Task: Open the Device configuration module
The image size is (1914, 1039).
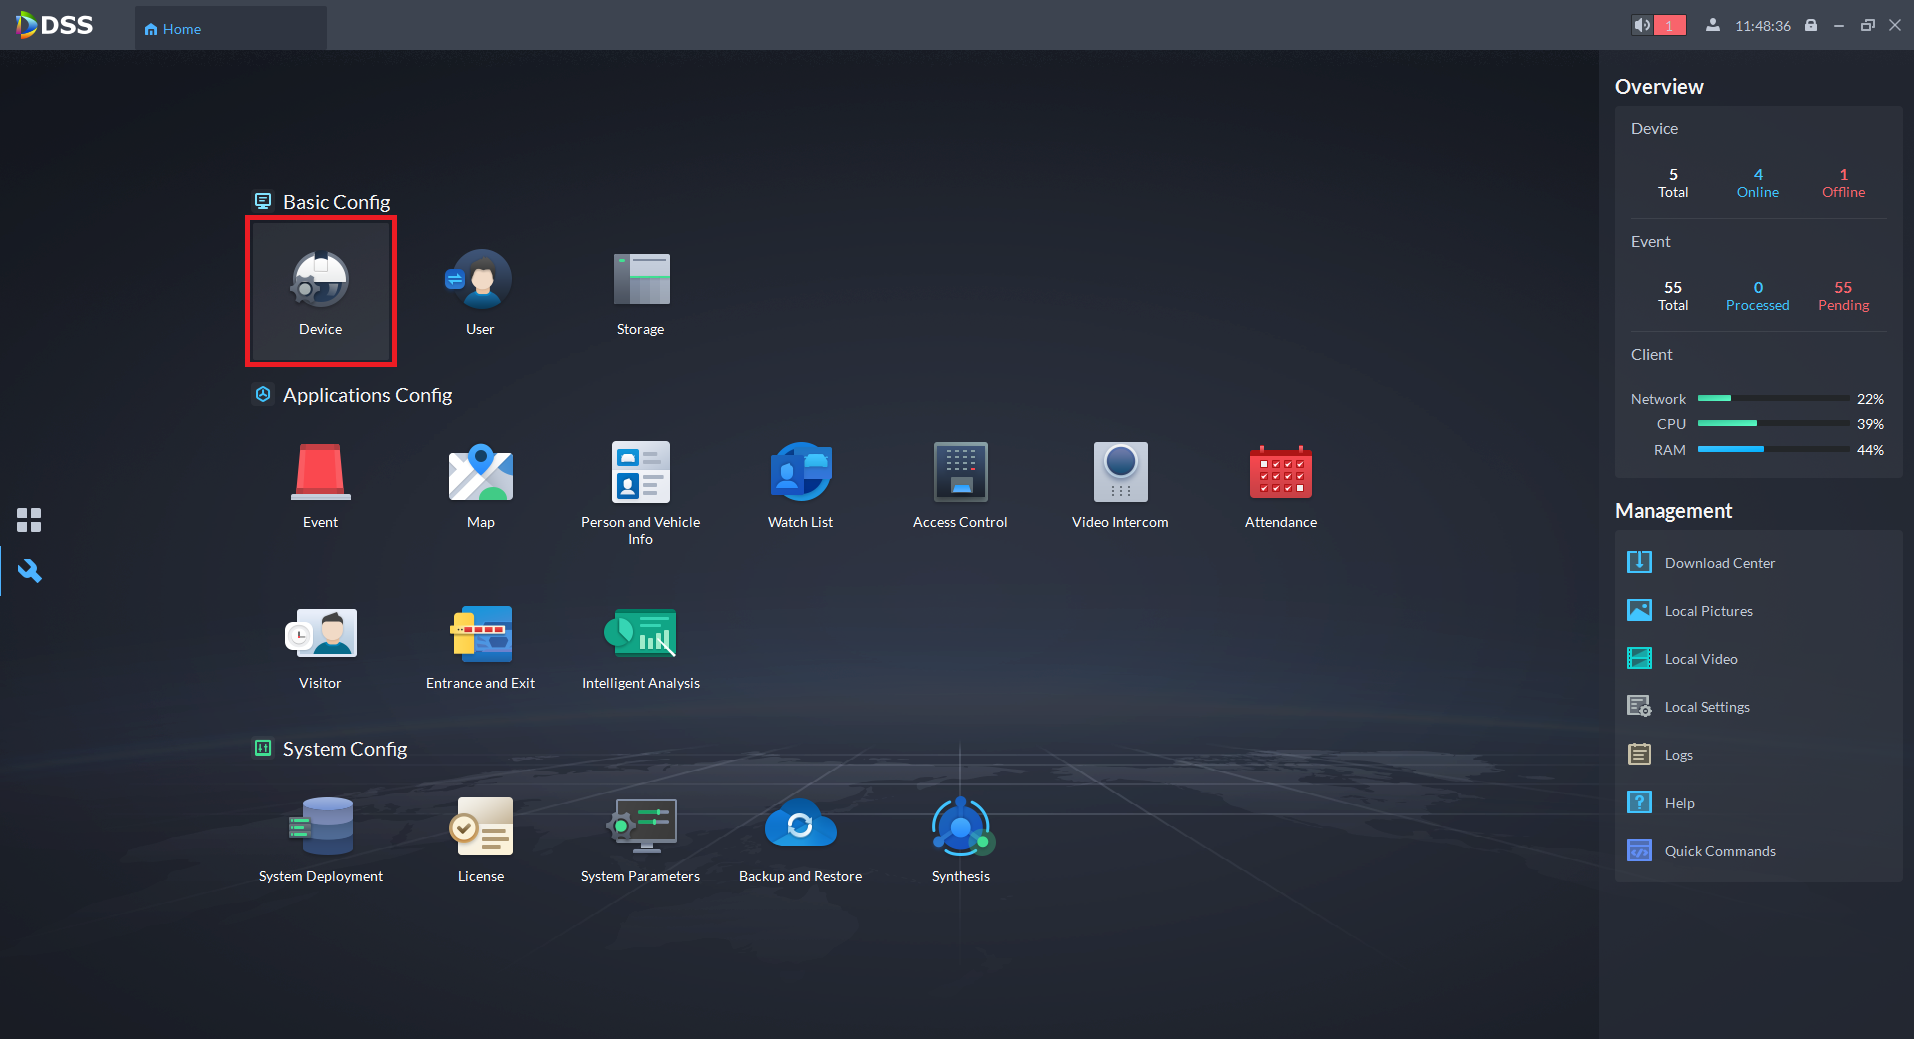Action: [x=320, y=290]
